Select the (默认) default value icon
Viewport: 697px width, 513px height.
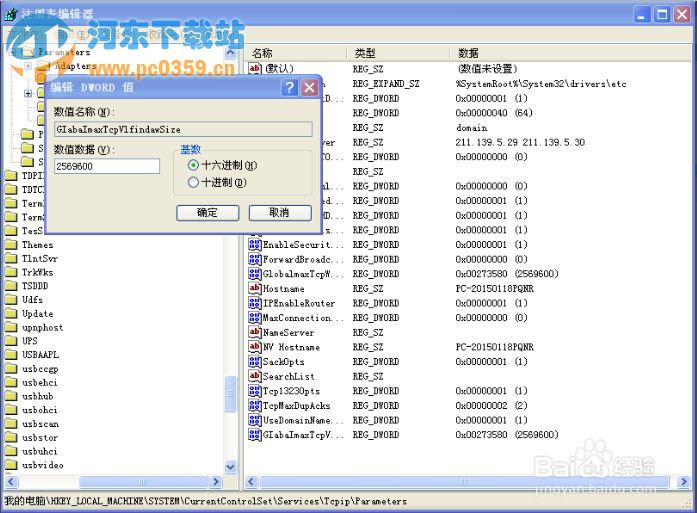[255, 68]
